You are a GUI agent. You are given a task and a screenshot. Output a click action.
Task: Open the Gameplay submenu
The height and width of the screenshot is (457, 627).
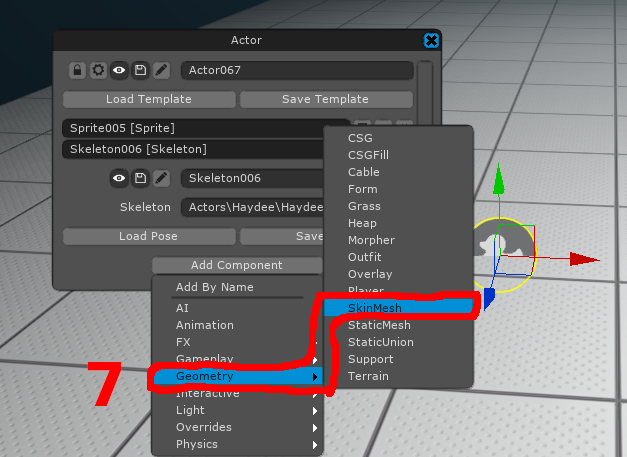click(x=237, y=359)
